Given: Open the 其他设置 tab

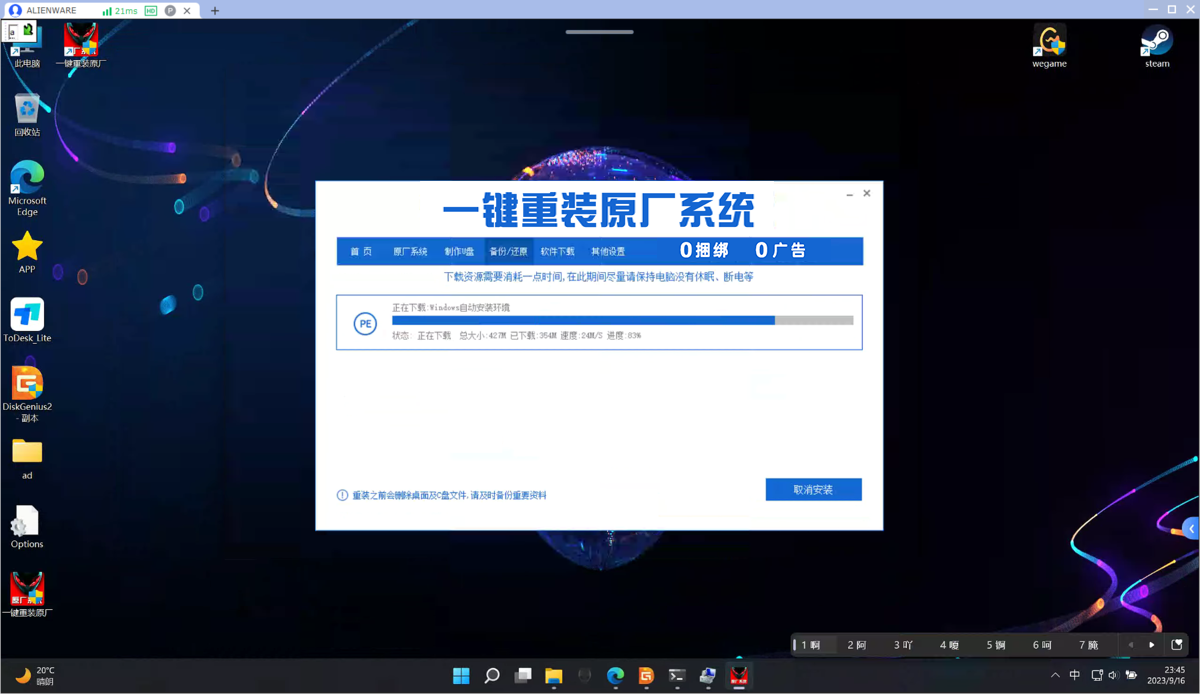Looking at the screenshot, I should (608, 251).
